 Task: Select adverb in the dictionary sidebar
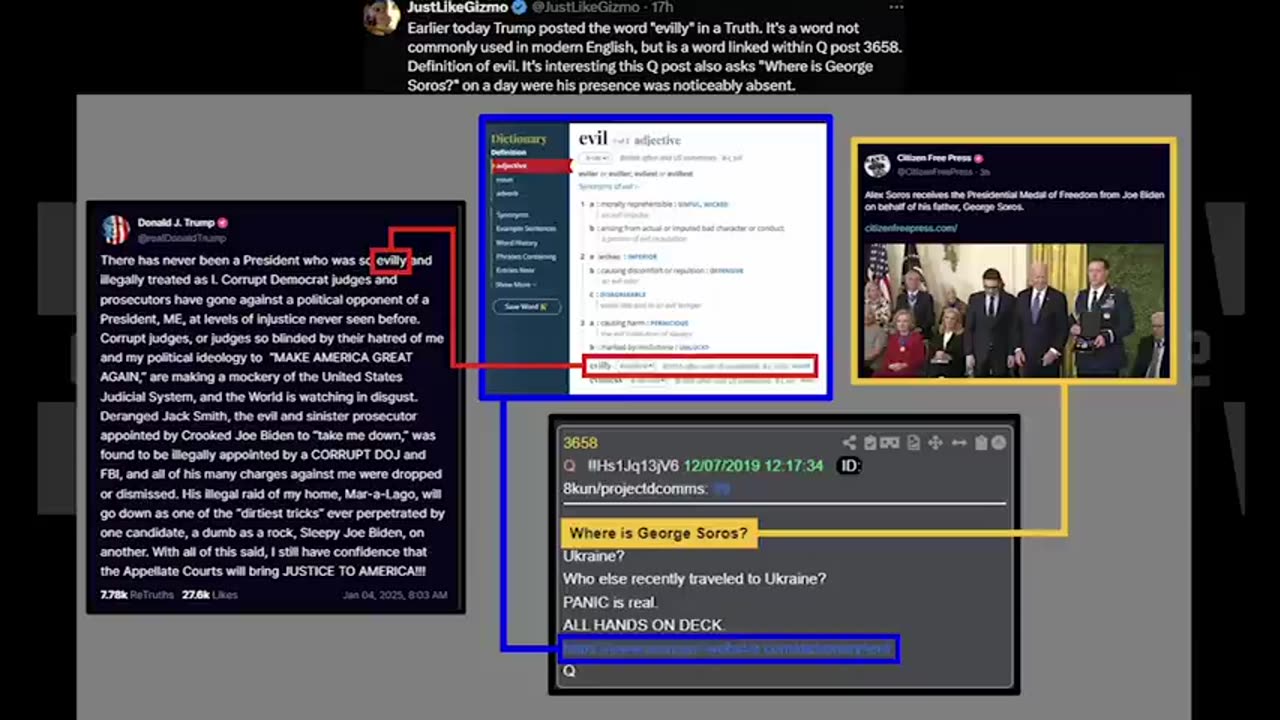[507, 193]
